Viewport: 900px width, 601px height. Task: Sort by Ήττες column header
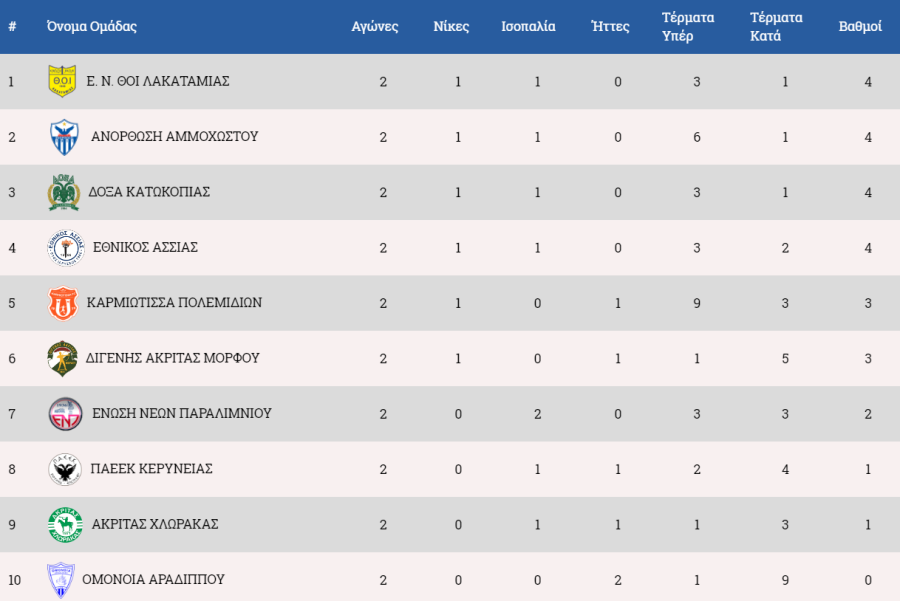(610, 26)
